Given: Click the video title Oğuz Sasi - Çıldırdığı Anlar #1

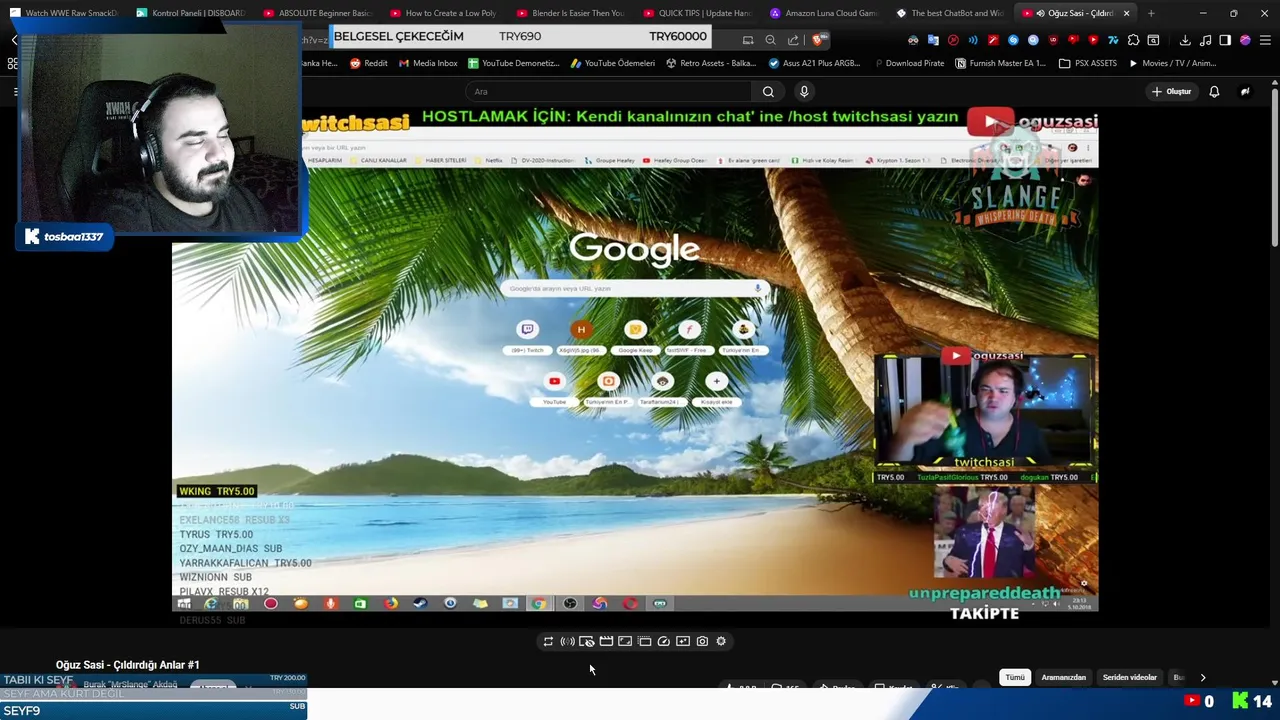Looking at the screenshot, I should pos(128,665).
